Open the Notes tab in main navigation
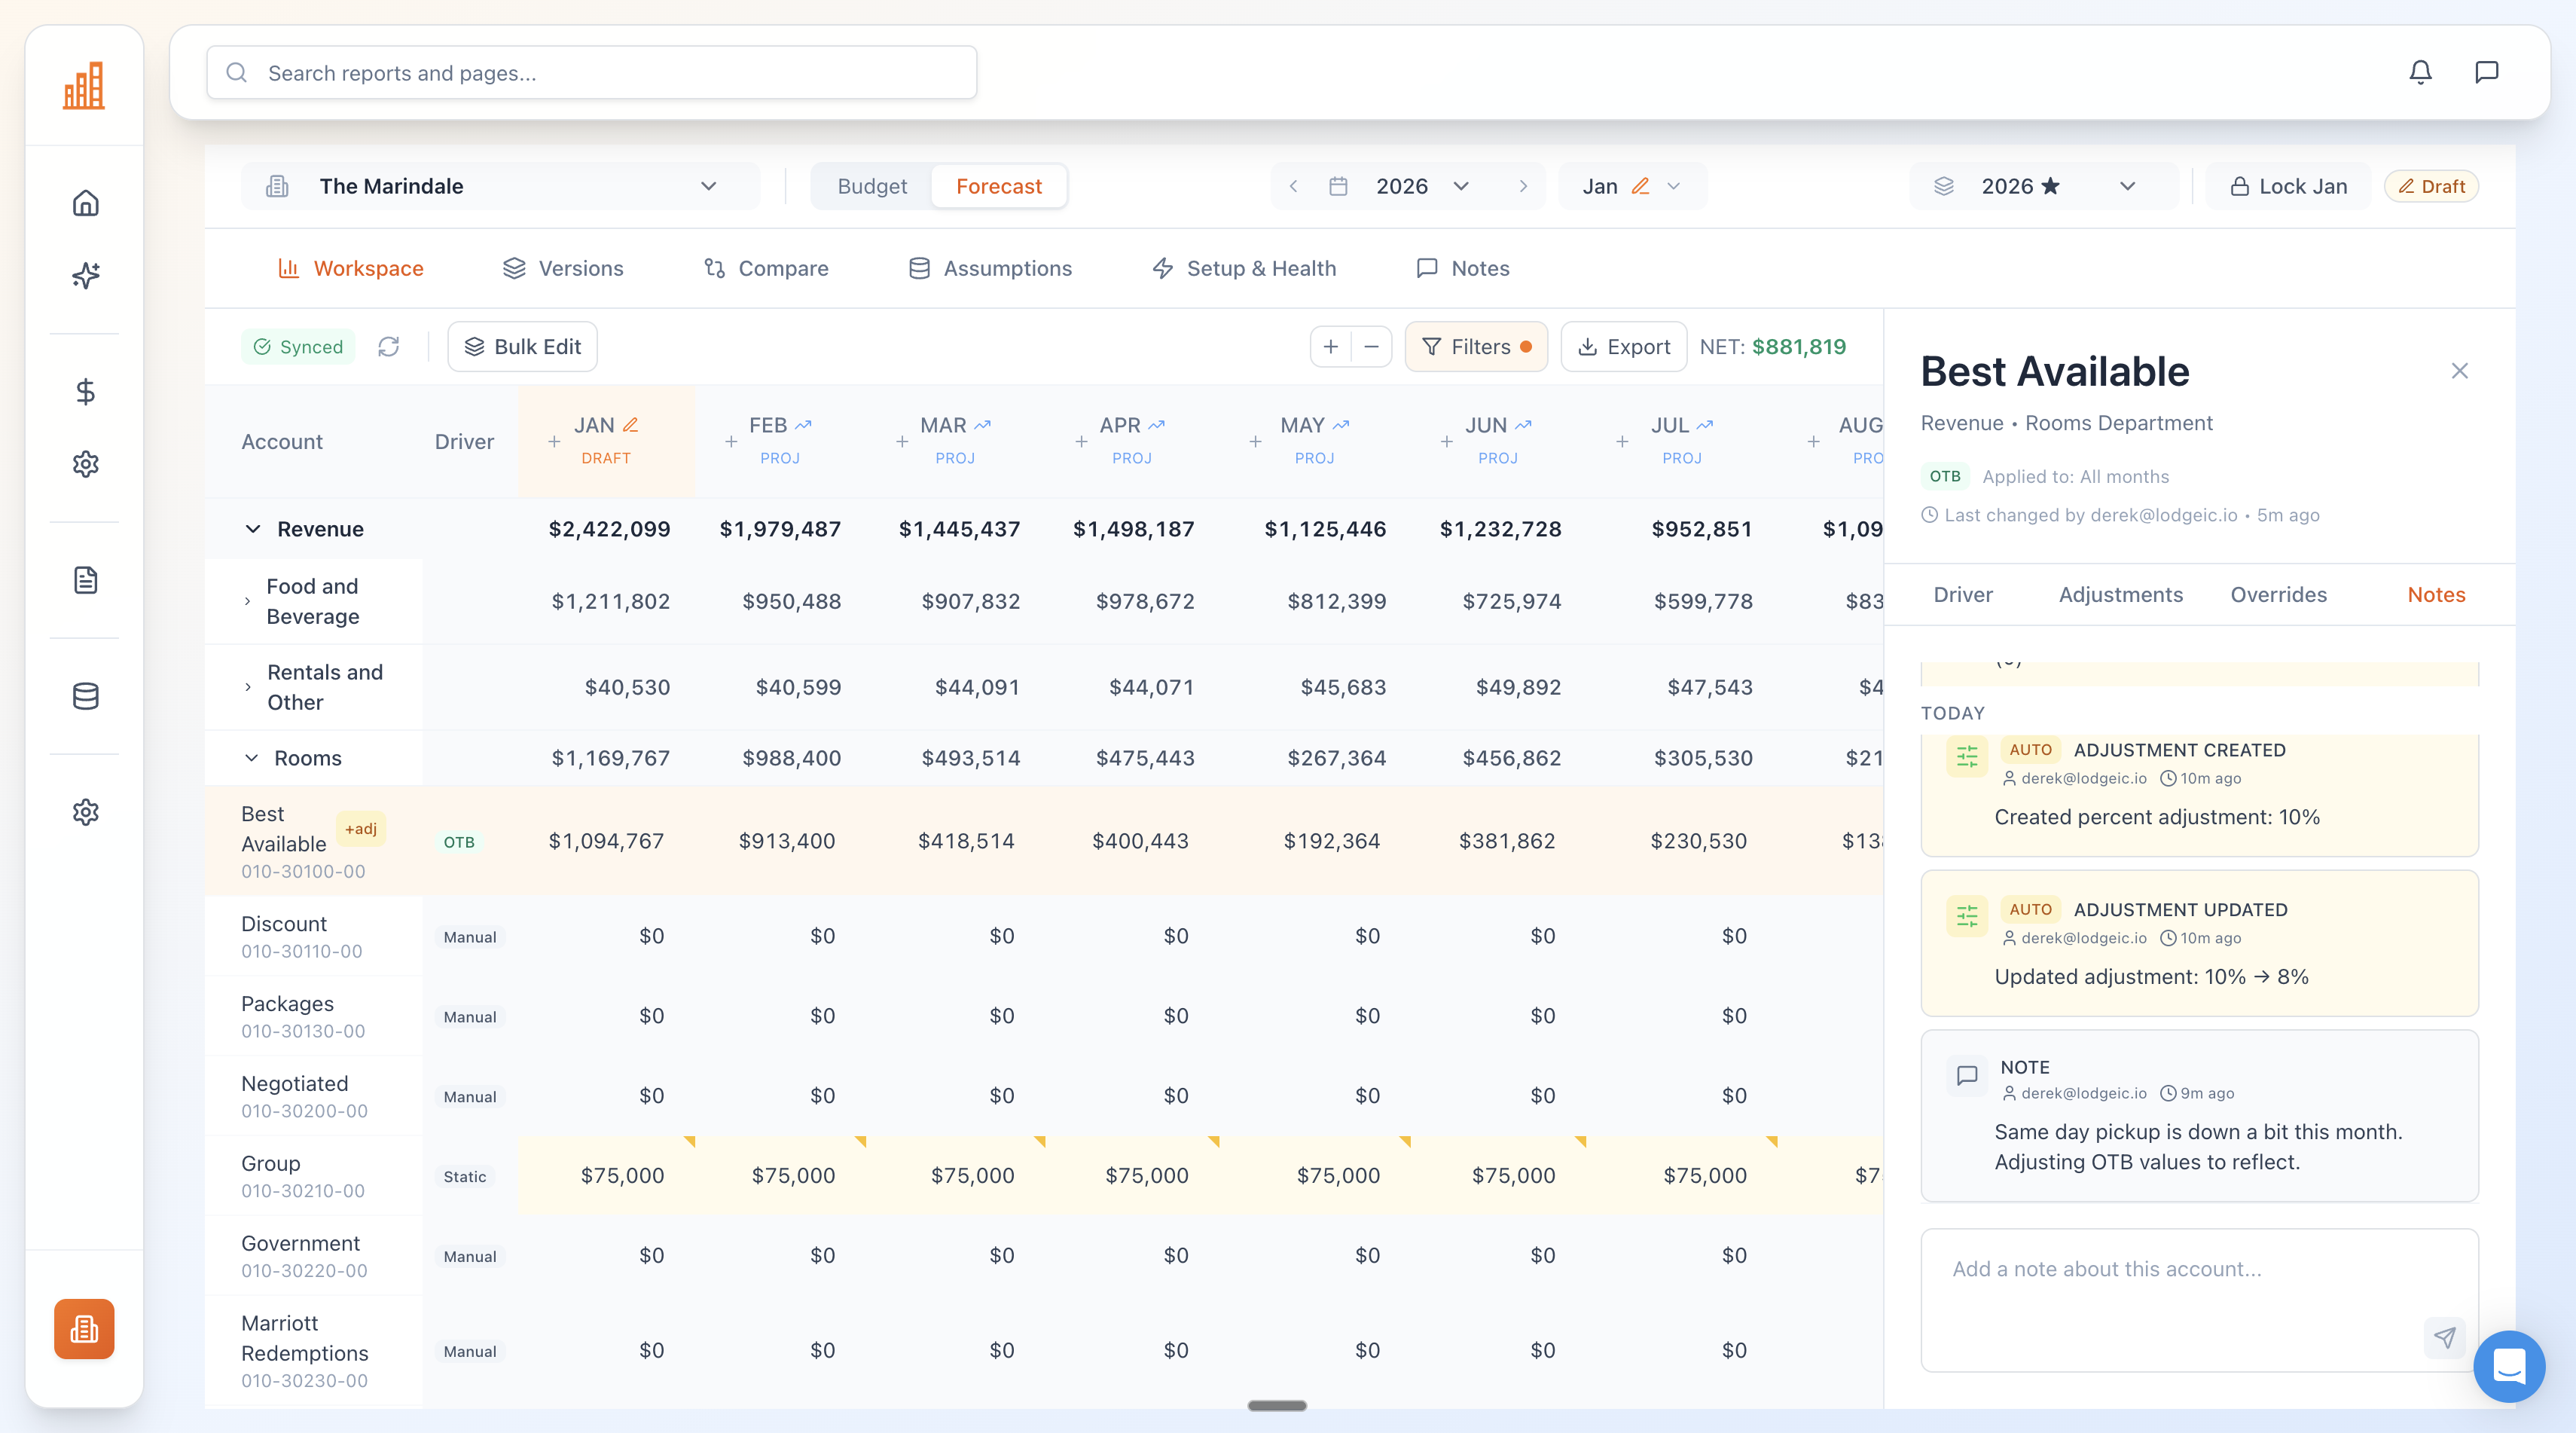The height and width of the screenshot is (1433, 2576). [1463, 268]
